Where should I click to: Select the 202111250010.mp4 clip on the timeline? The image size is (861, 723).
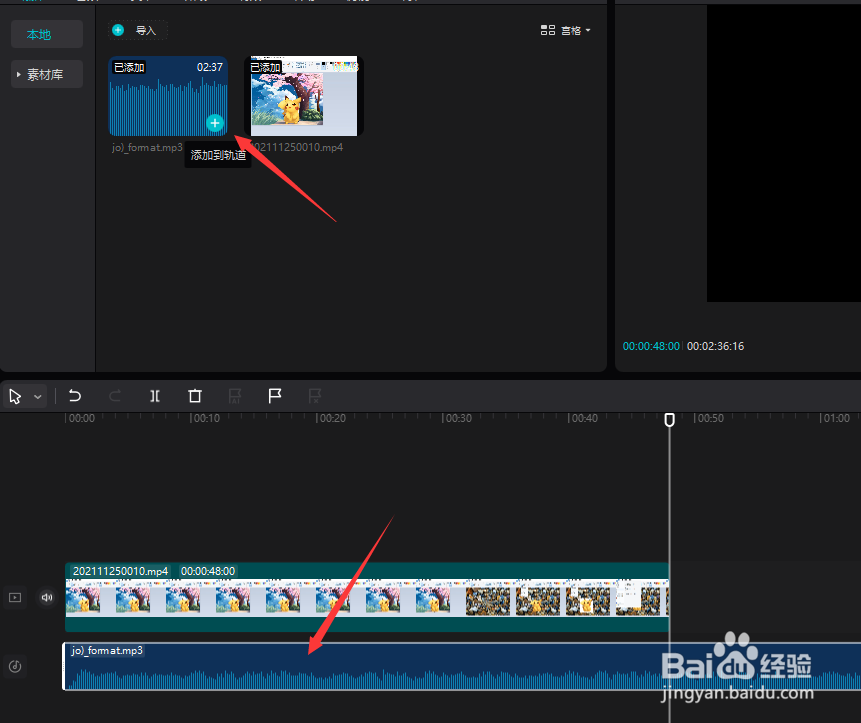(x=367, y=597)
